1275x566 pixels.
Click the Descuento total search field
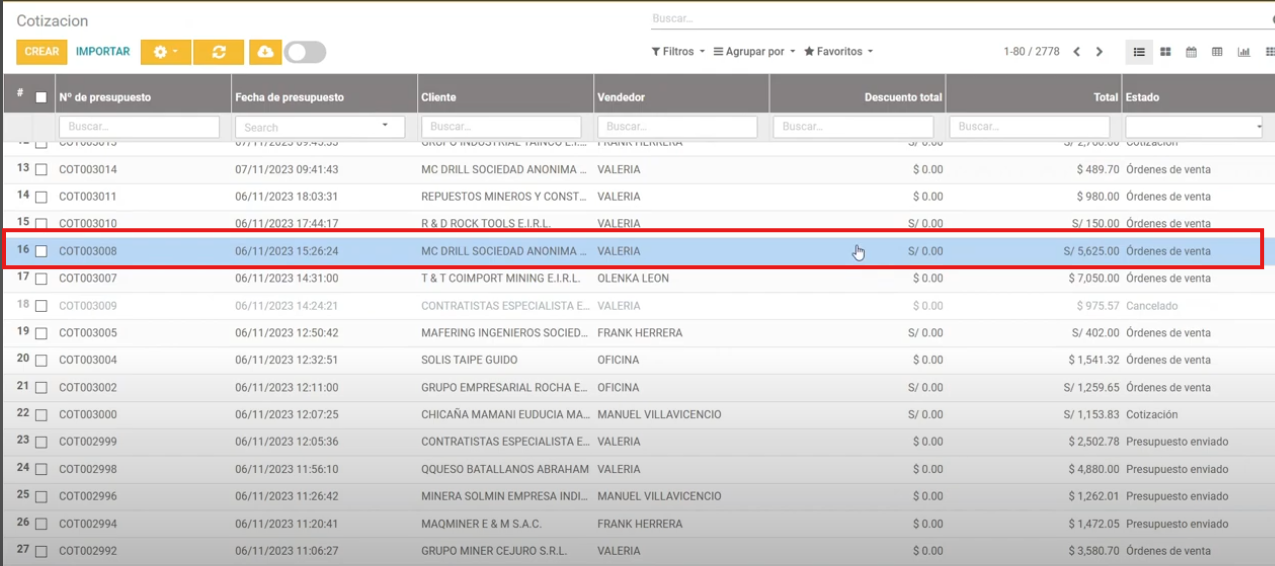point(853,127)
